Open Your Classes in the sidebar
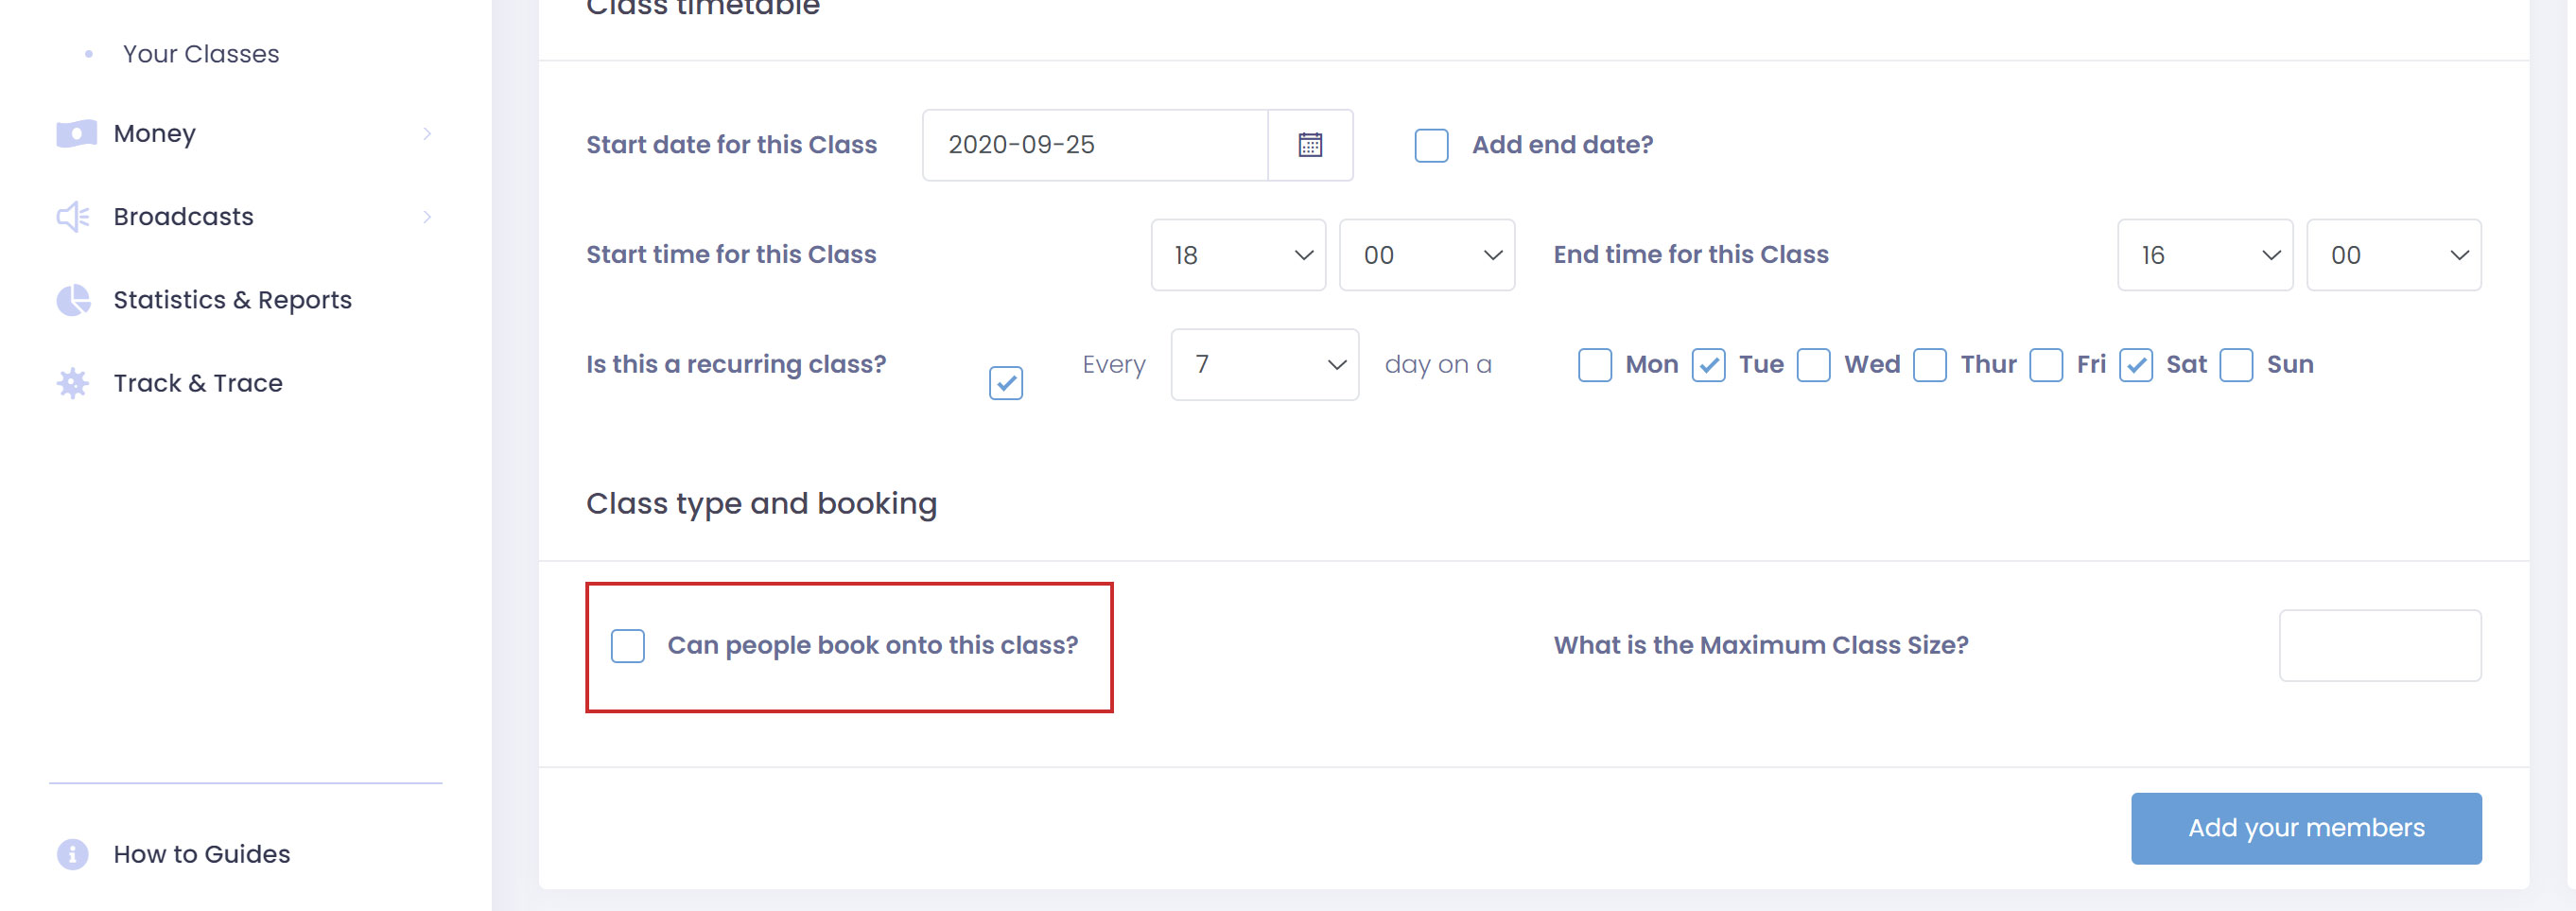The height and width of the screenshot is (911, 2576). 201,54
